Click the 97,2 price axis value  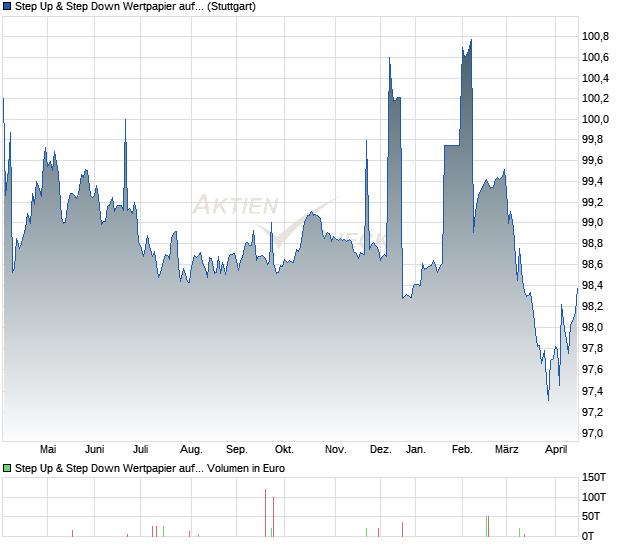[592, 412]
